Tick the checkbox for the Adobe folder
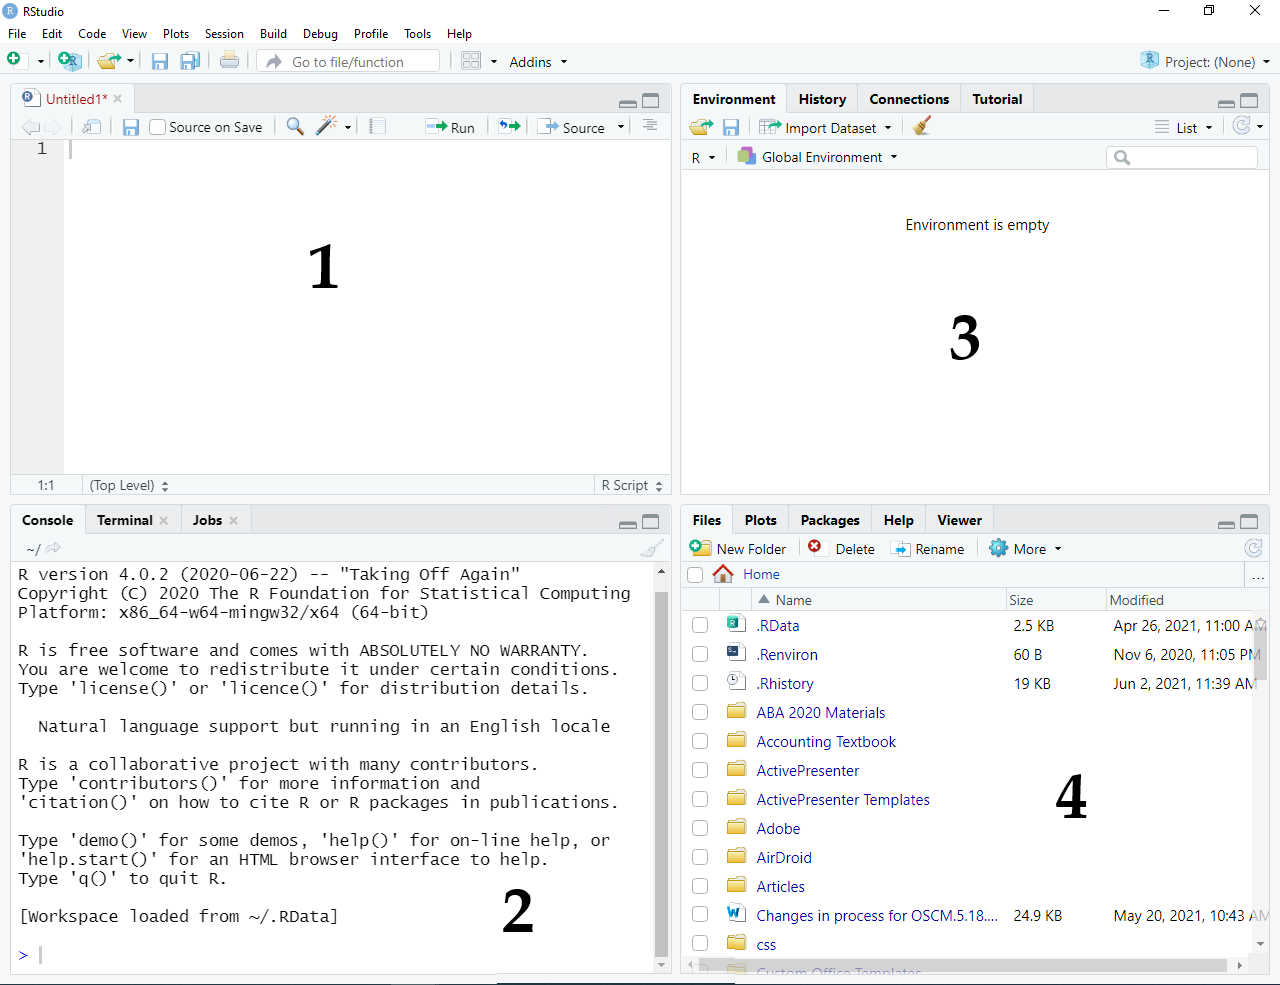Viewport: 1280px width, 985px height. coord(700,828)
